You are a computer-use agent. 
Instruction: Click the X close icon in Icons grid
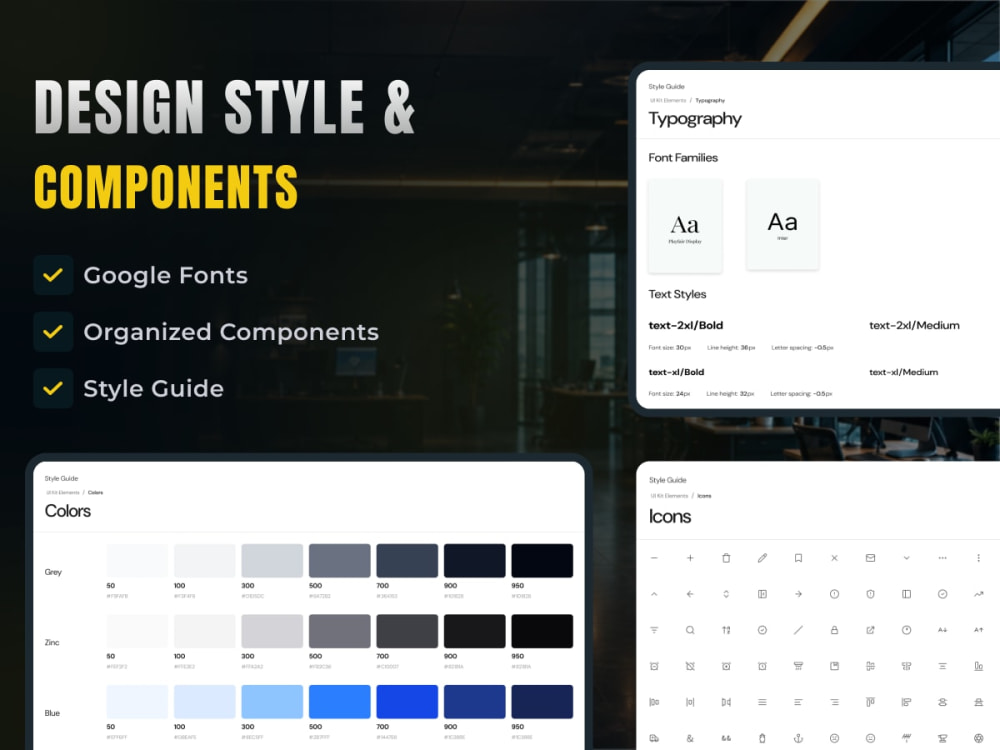pyautogui.click(x=834, y=558)
